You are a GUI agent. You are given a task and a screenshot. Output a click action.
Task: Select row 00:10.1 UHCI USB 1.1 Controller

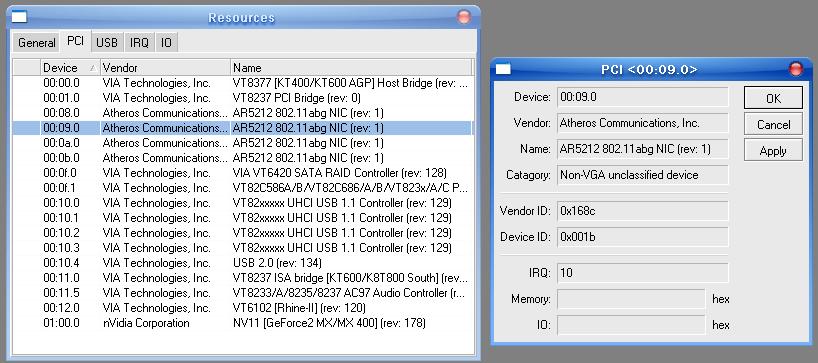click(x=243, y=218)
